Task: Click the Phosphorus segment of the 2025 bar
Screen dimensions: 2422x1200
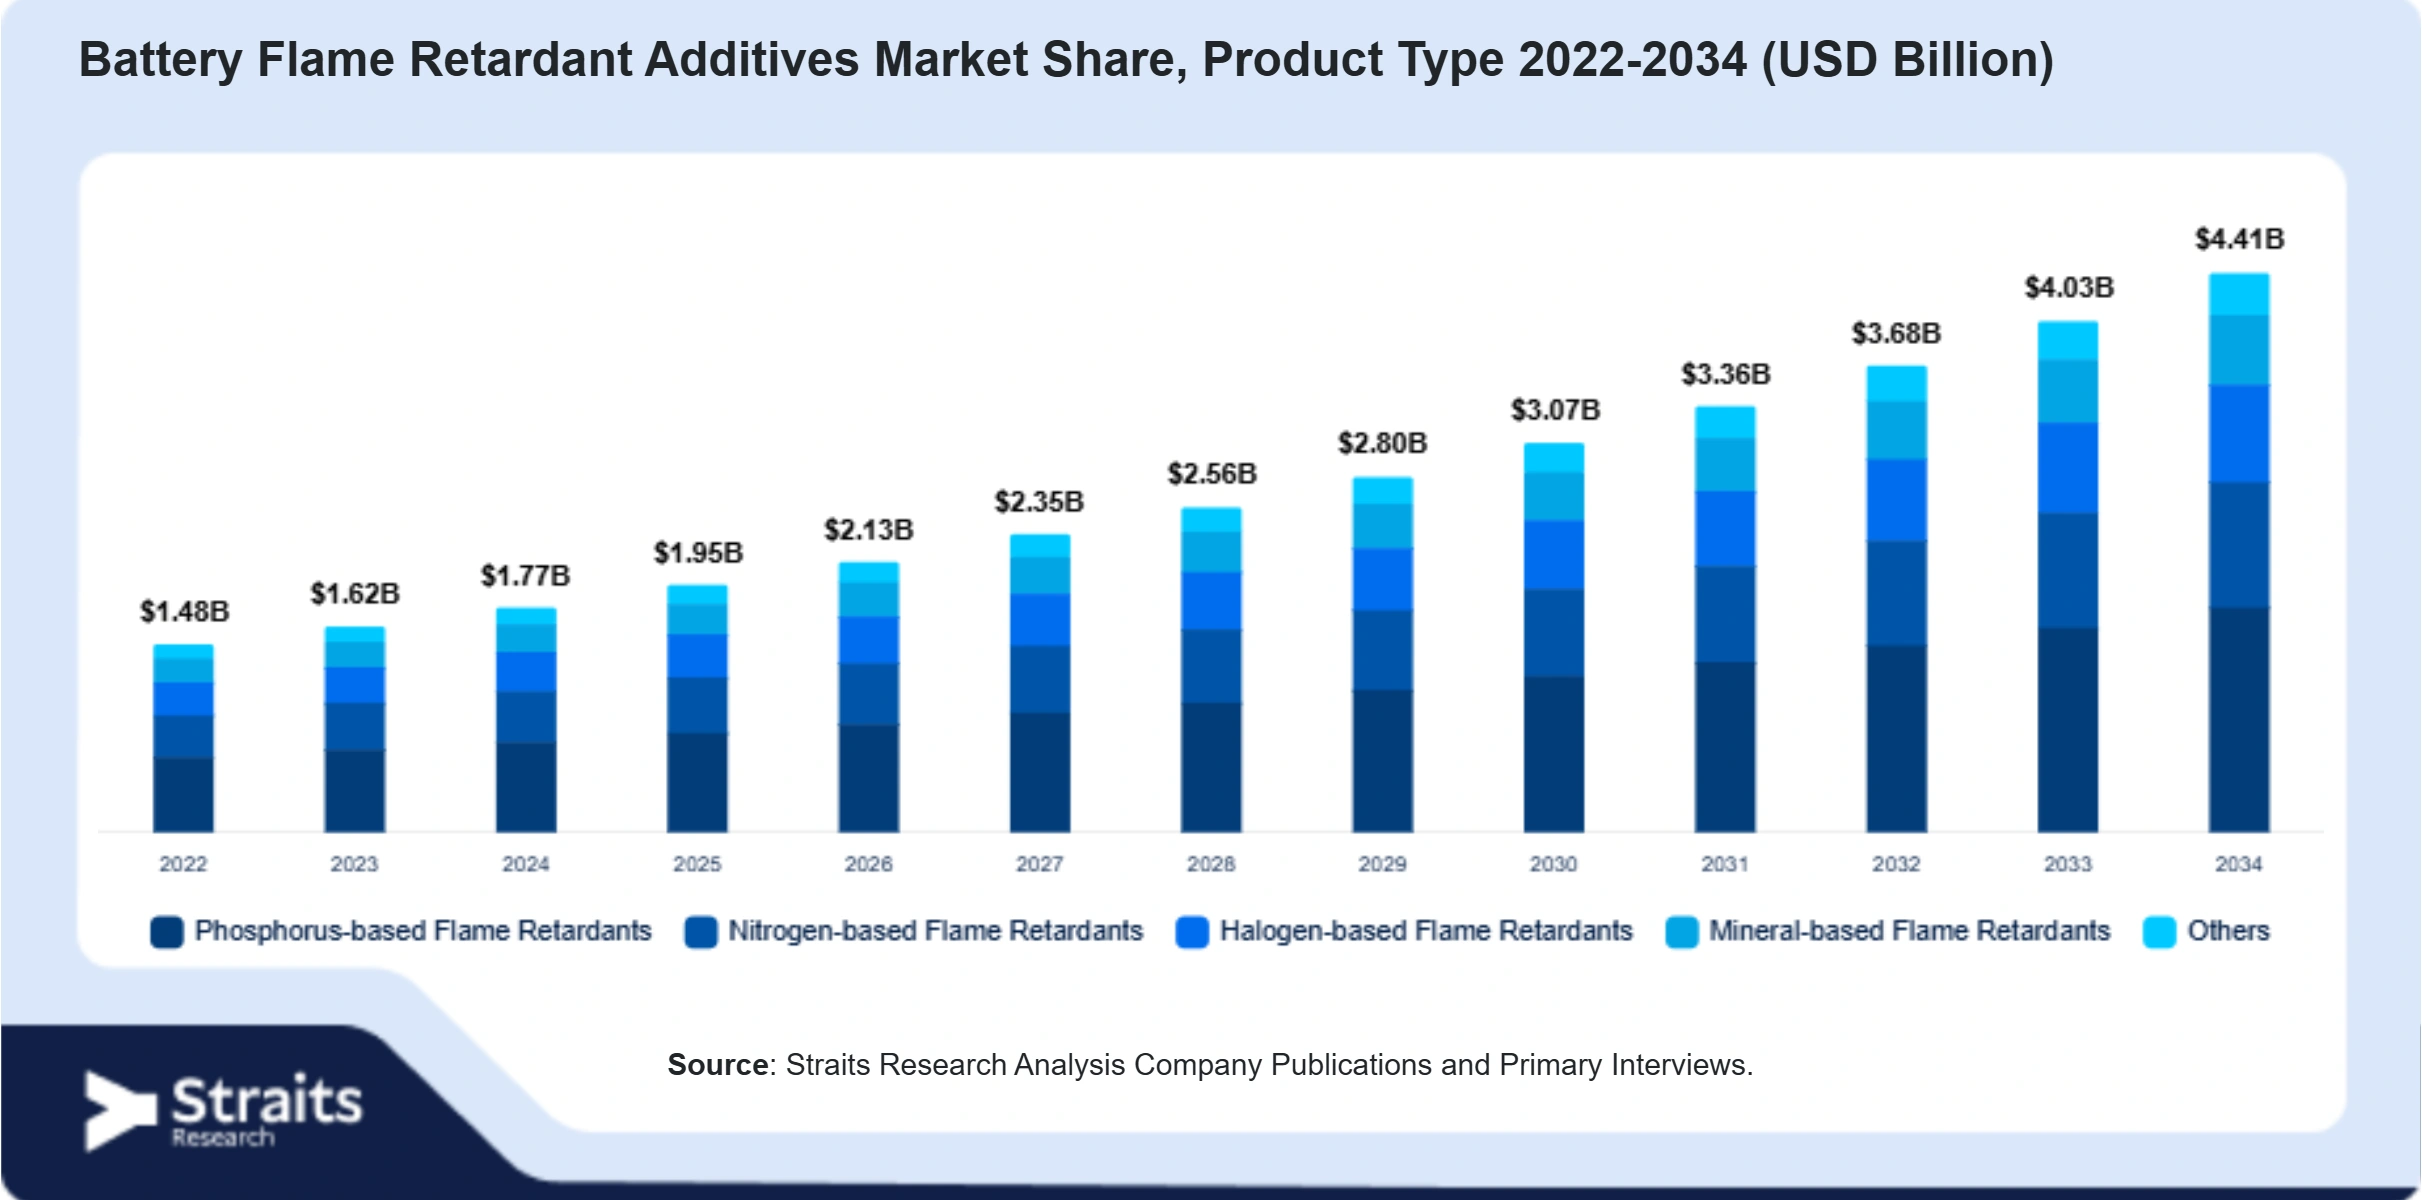Action: 697,782
